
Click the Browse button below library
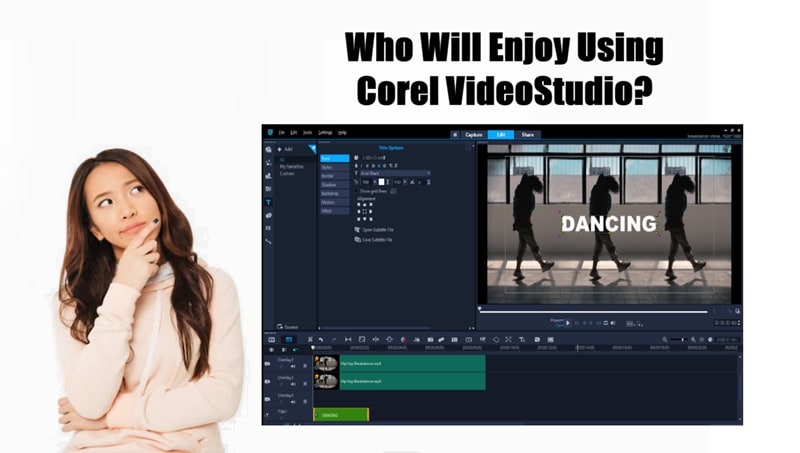288,326
